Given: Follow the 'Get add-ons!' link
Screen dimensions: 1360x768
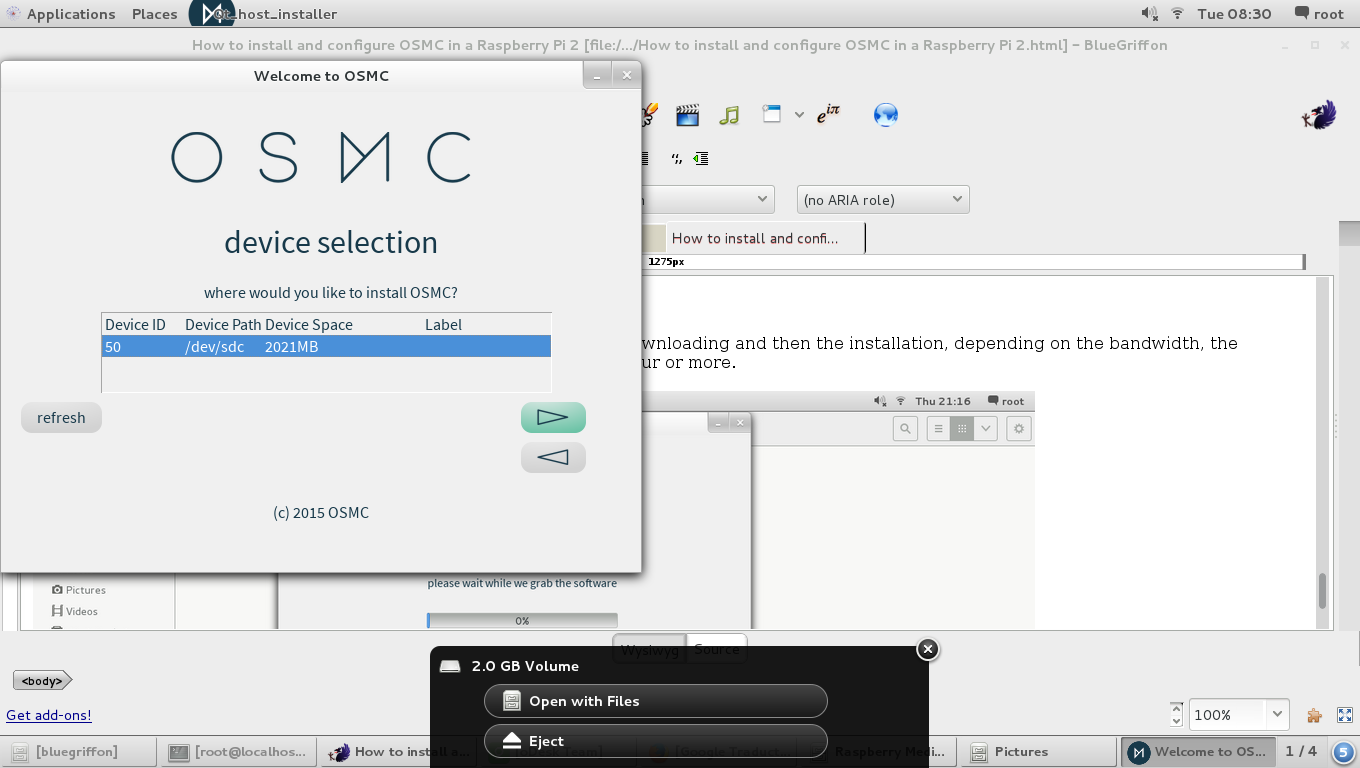Looking at the screenshot, I should [x=49, y=715].
